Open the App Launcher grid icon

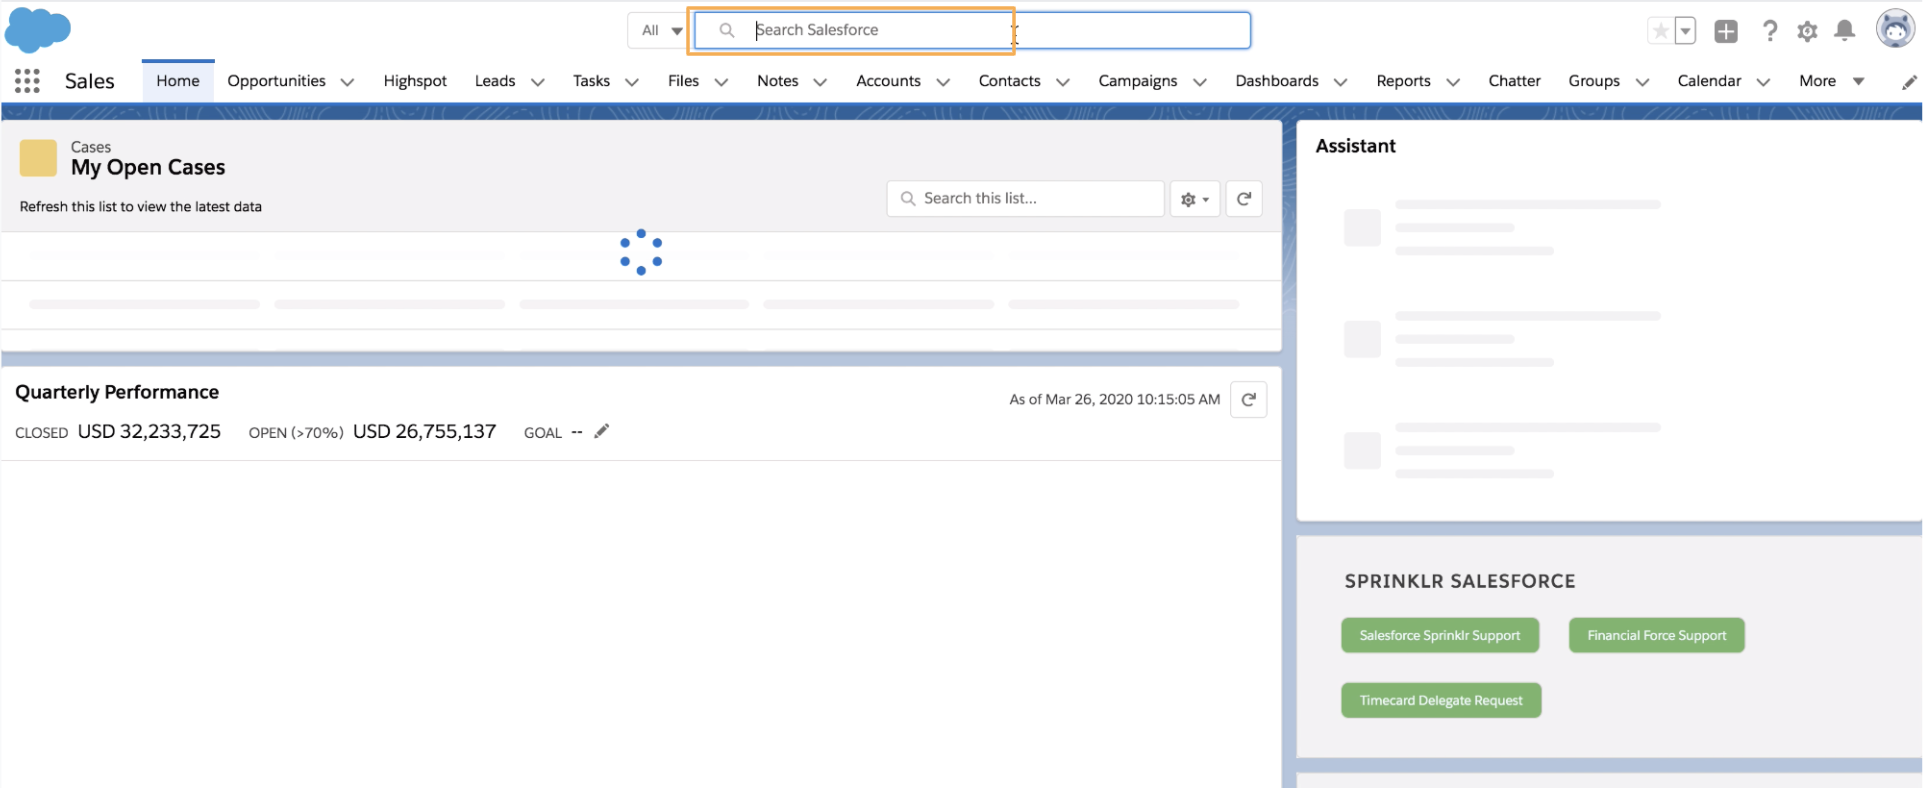[x=27, y=81]
